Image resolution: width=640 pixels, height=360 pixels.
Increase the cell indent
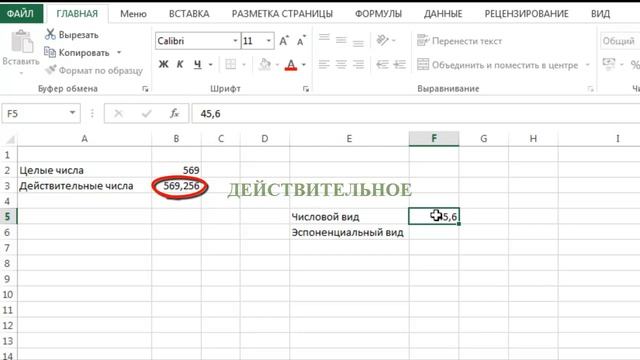click(400, 64)
